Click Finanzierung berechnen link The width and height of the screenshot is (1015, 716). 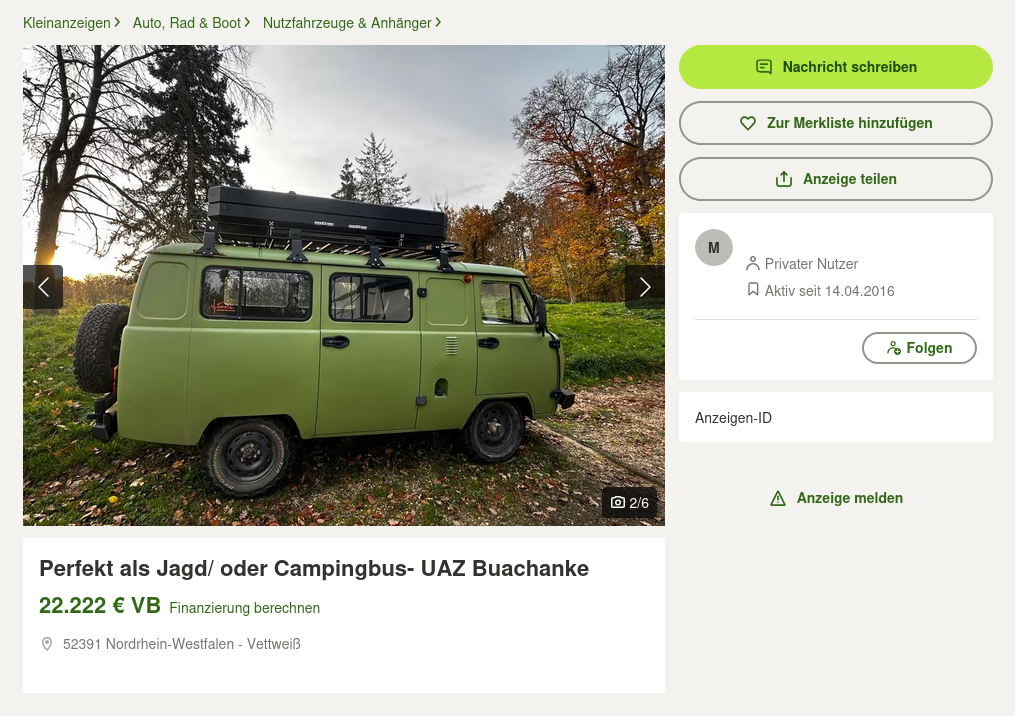(245, 608)
